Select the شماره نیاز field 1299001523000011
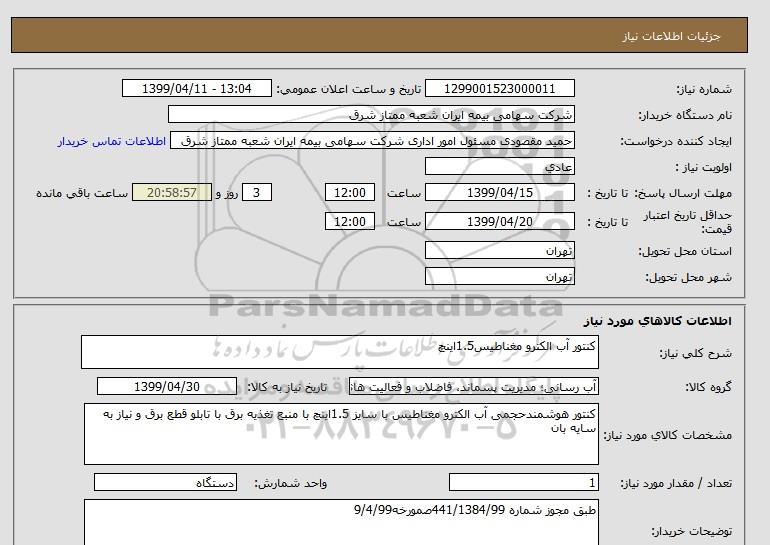Viewport: 770px width, 545px height. pos(499,88)
